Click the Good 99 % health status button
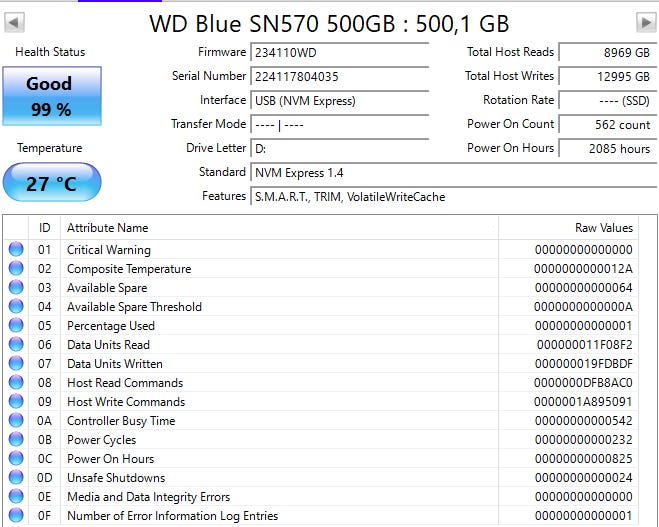This screenshot has height=527, width=659. pyautogui.click(x=52, y=96)
